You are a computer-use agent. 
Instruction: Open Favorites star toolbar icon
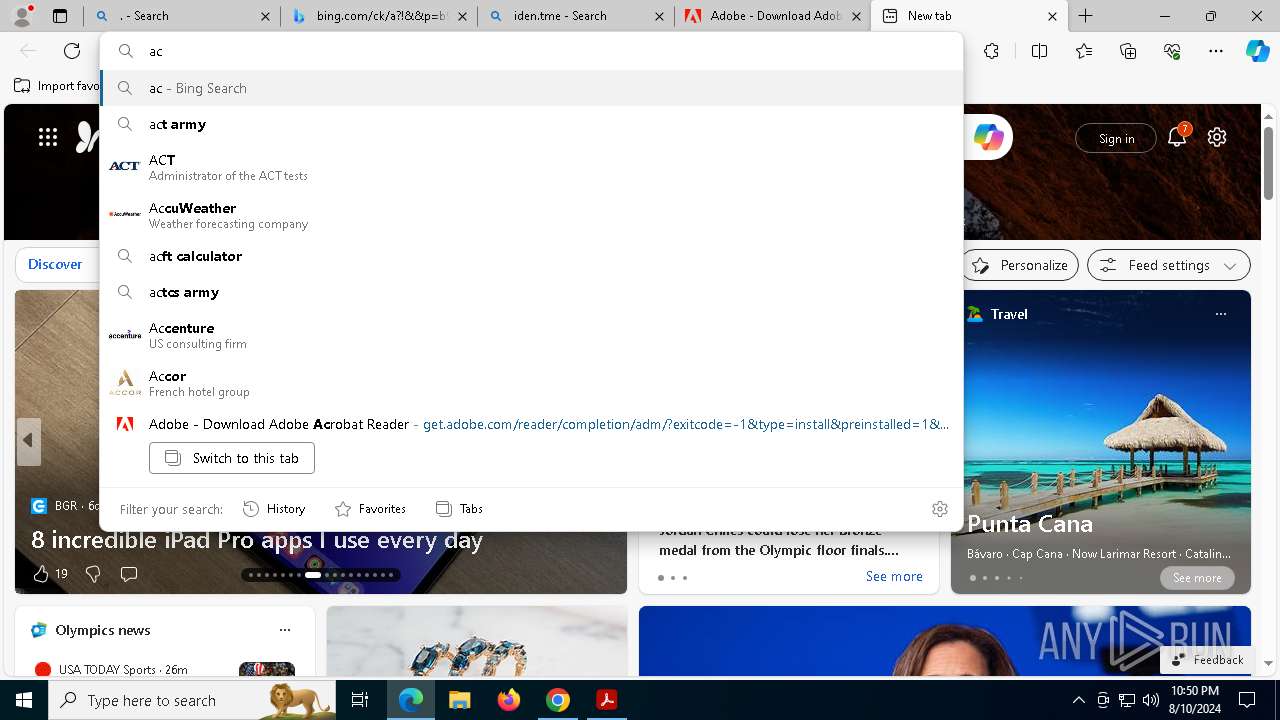pos(1084,51)
